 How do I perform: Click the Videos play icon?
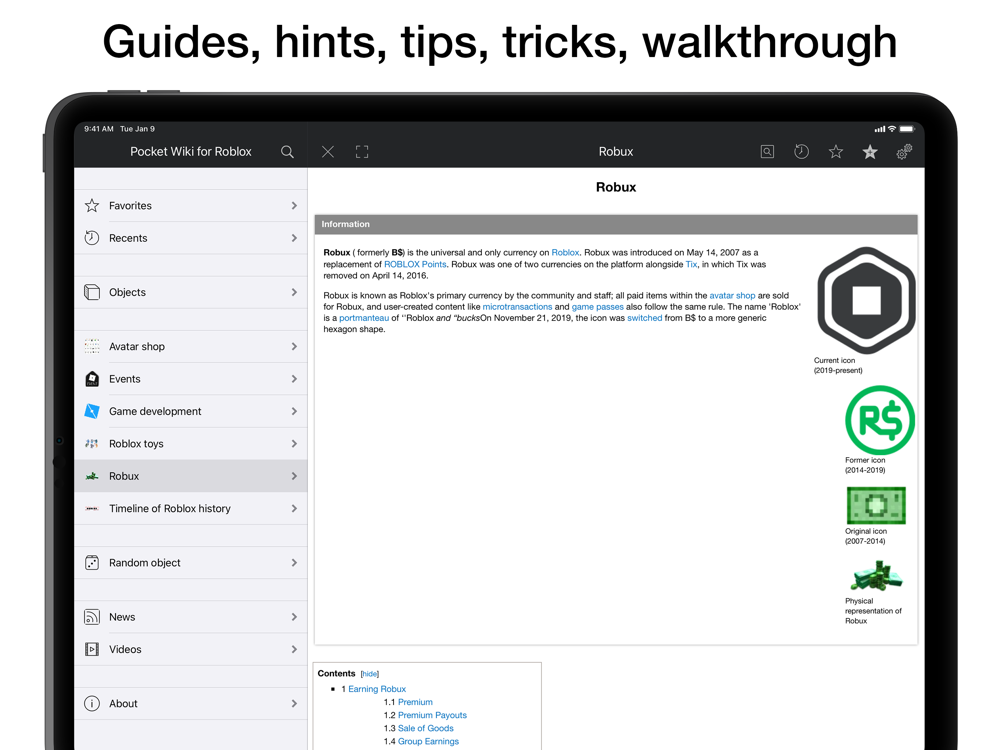(x=92, y=649)
